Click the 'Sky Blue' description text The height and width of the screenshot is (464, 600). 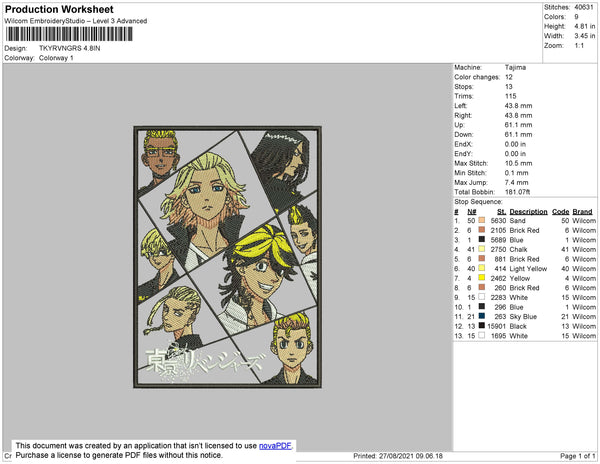tap(523, 317)
